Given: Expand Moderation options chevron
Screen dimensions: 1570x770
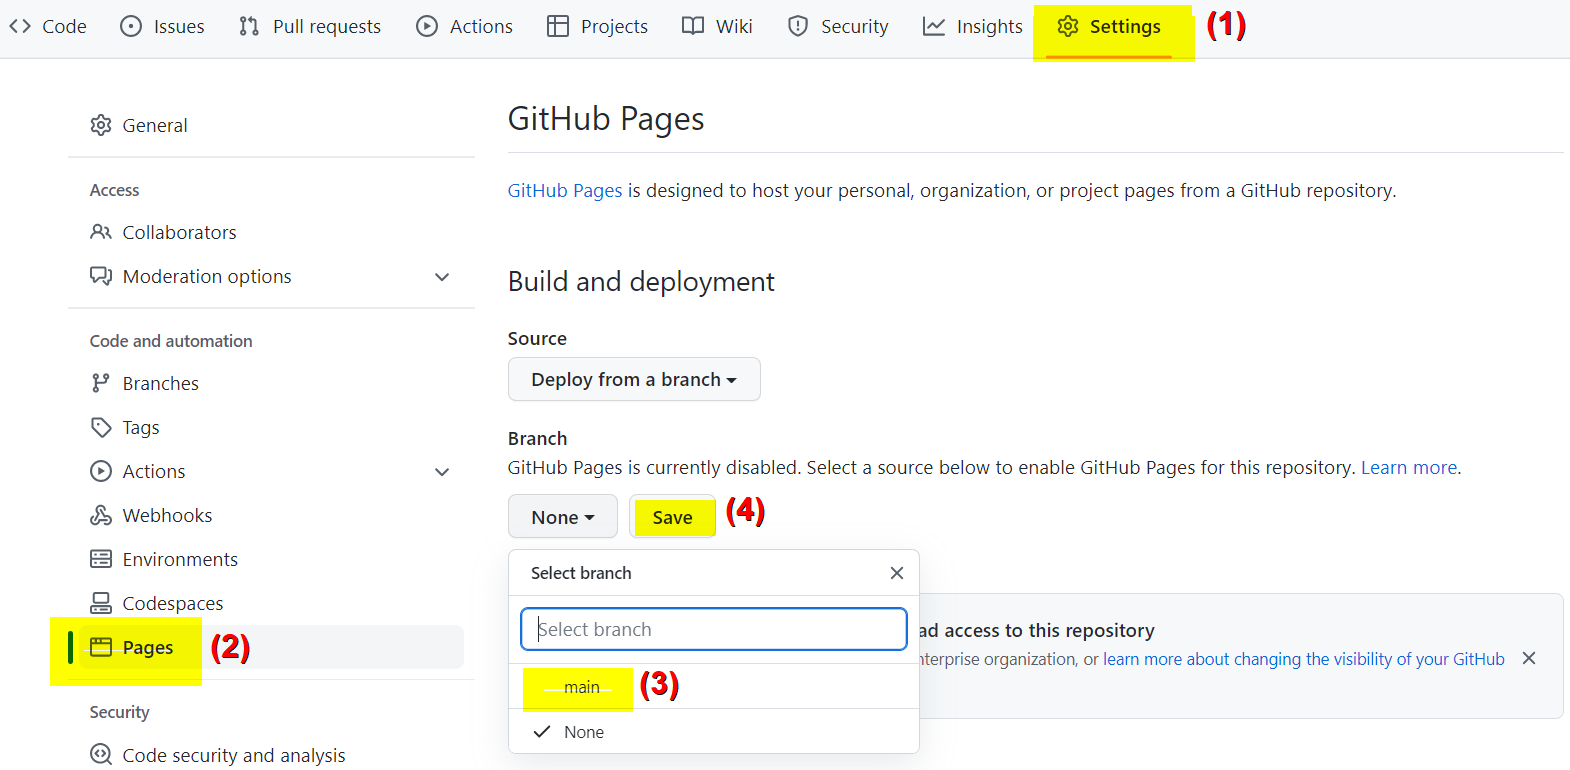Looking at the screenshot, I should (442, 277).
